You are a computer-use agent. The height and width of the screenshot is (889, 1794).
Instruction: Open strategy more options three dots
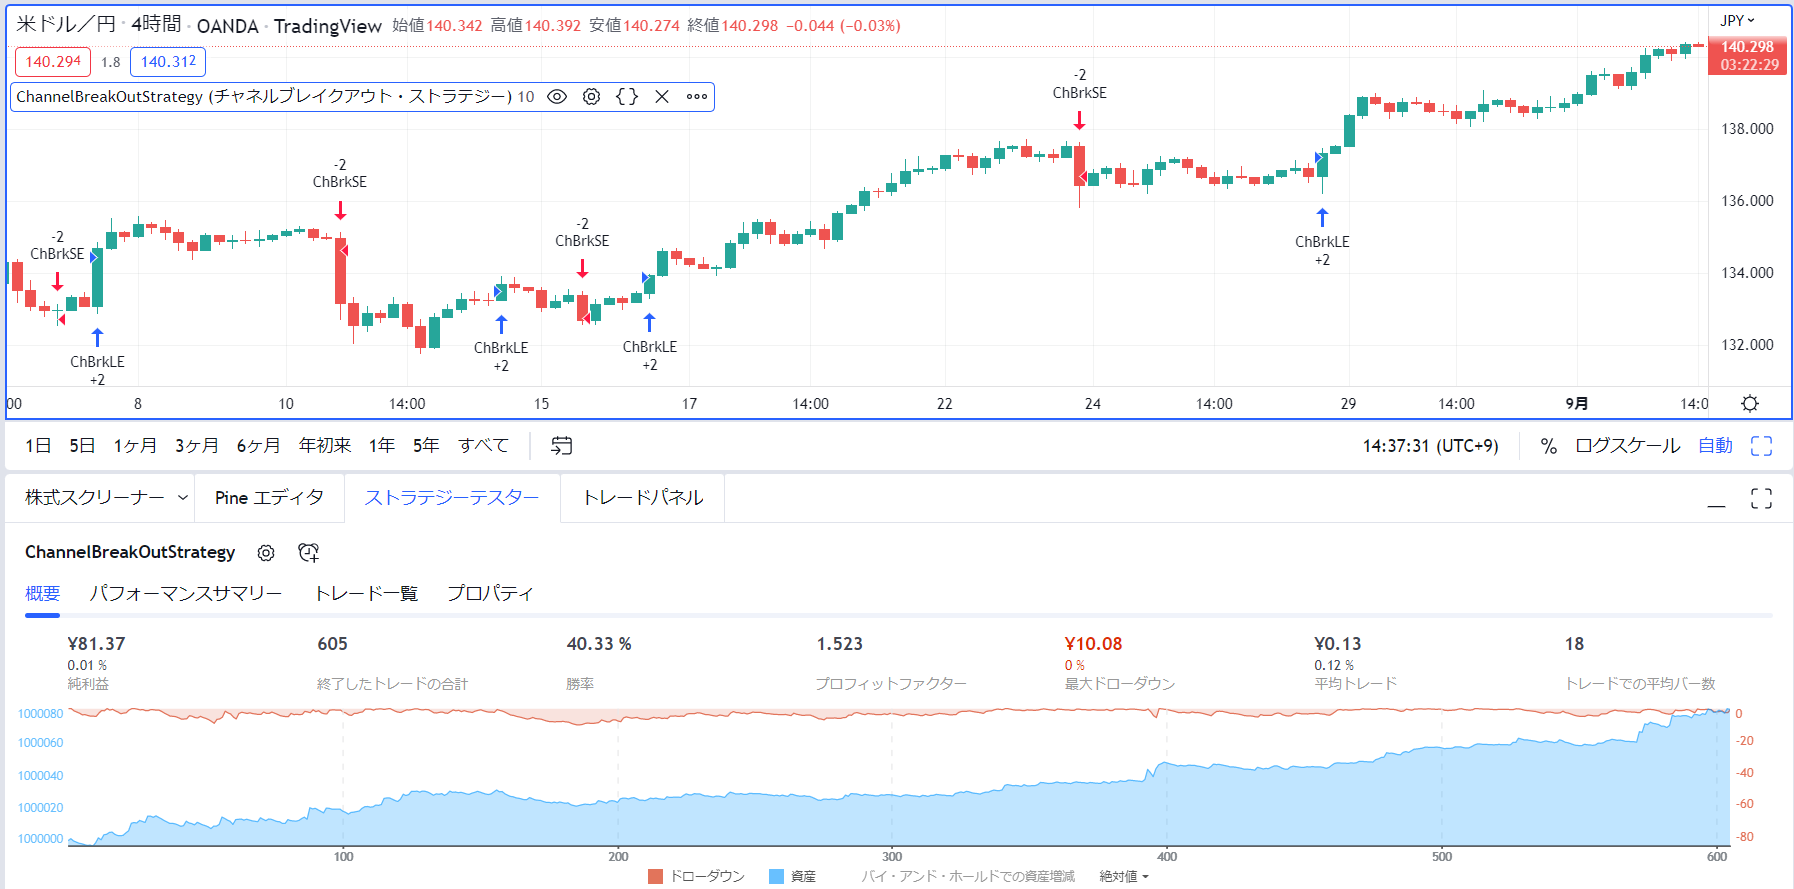pos(697,97)
